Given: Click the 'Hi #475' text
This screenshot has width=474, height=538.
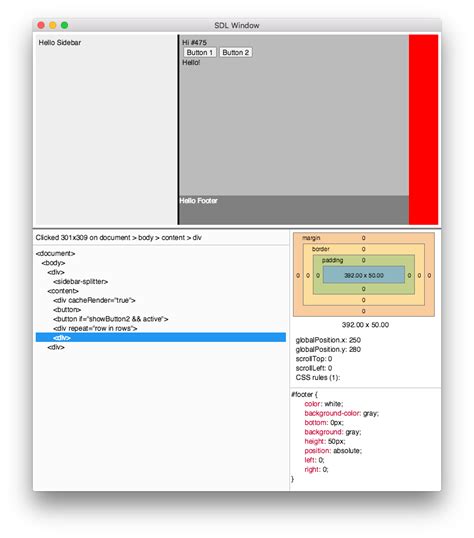Looking at the screenshot, I should [x=194, y=43].
